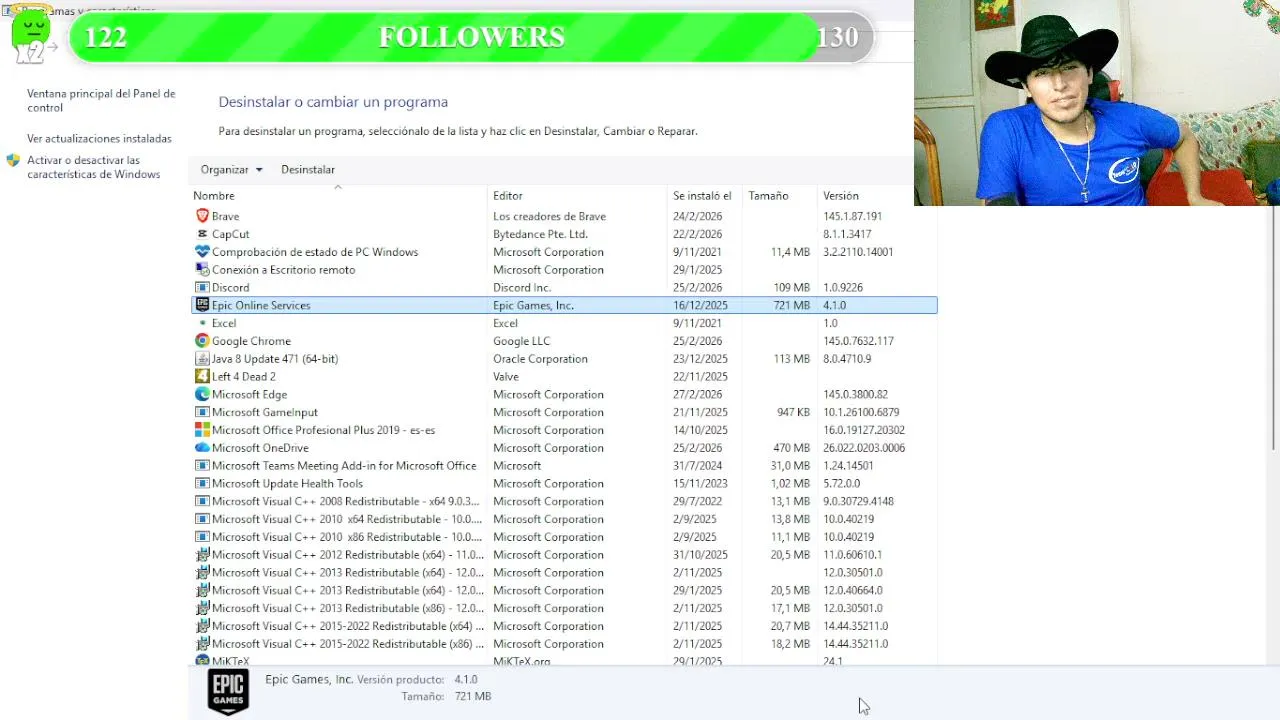Click the Oracle Corporation editor cell
Image resolution: width=1280 pixels, height=720 pixels.
pyautogui.click(x=540, y=359)
